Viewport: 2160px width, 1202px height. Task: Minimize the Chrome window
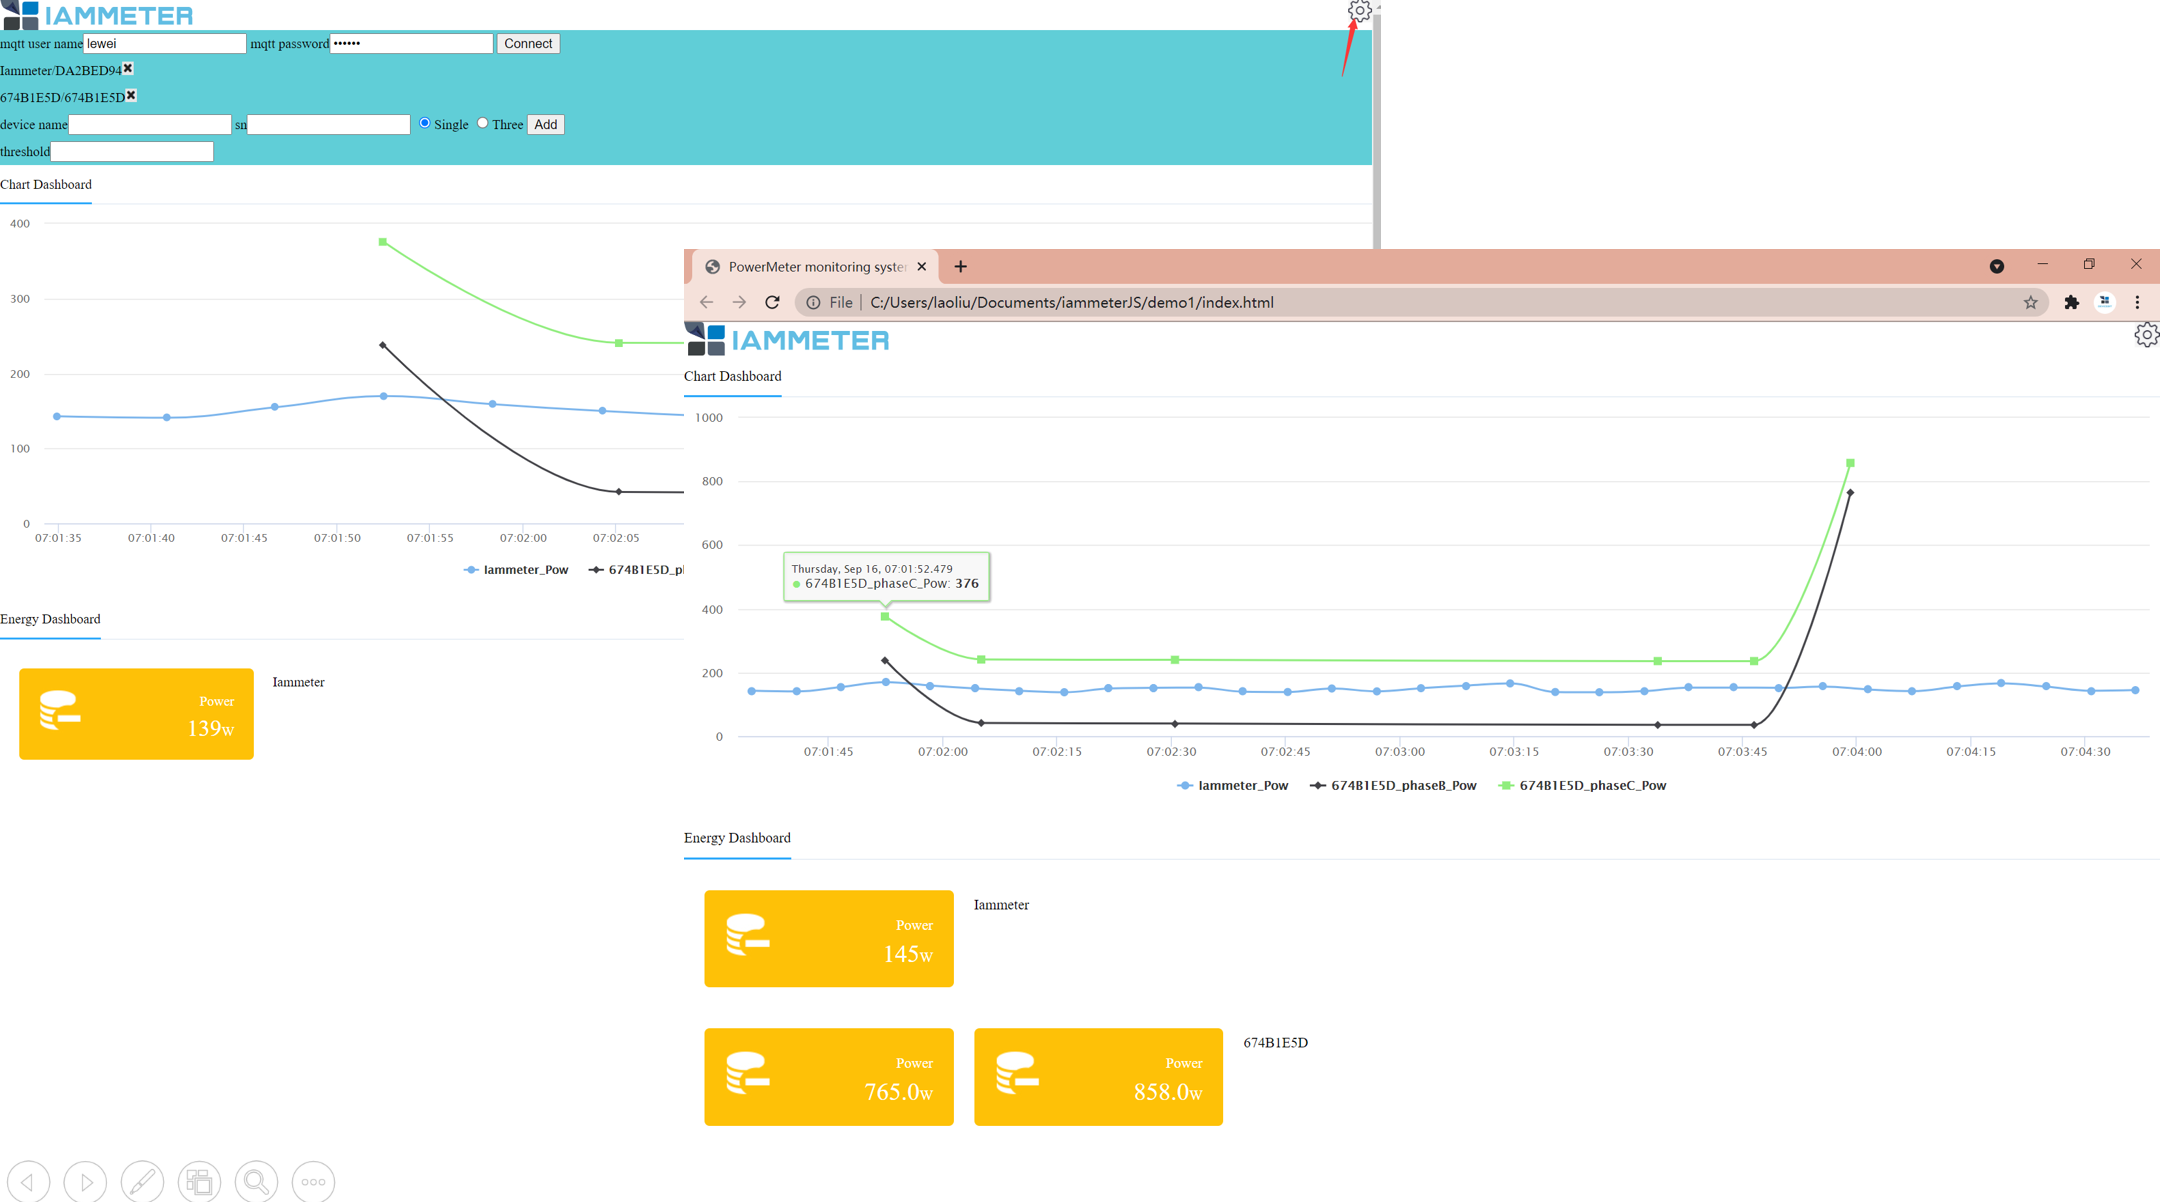pos(2042,265)
